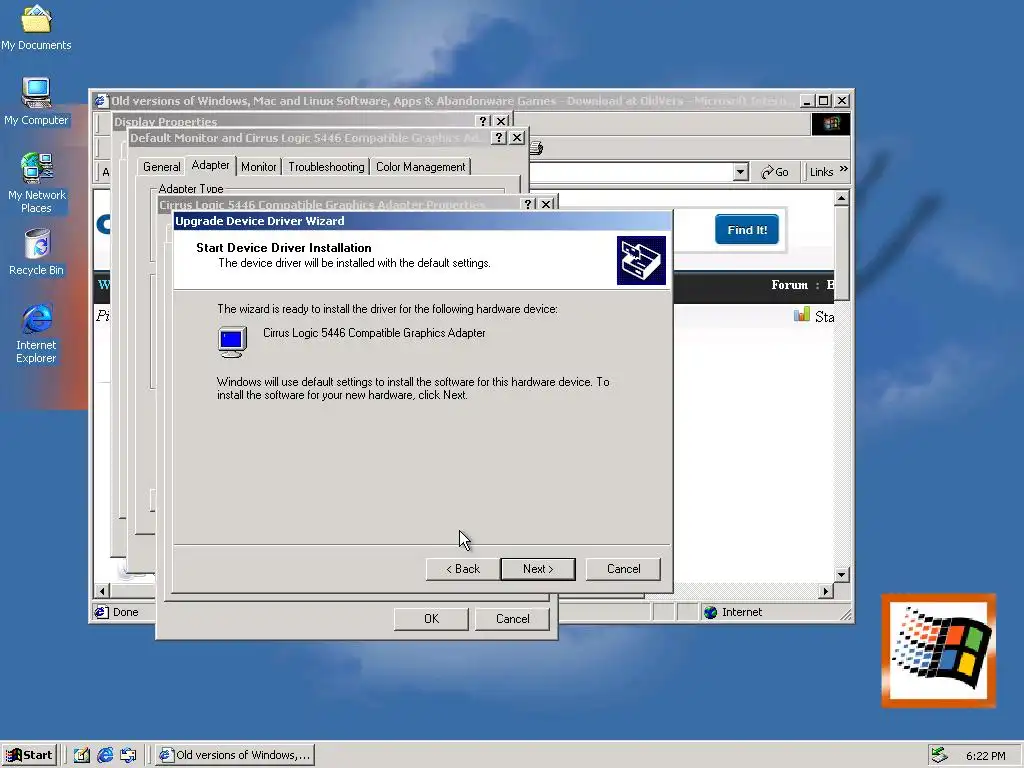
Task: Launch Outlook Express from Quick Launch
Action: [x=128, y=755]
